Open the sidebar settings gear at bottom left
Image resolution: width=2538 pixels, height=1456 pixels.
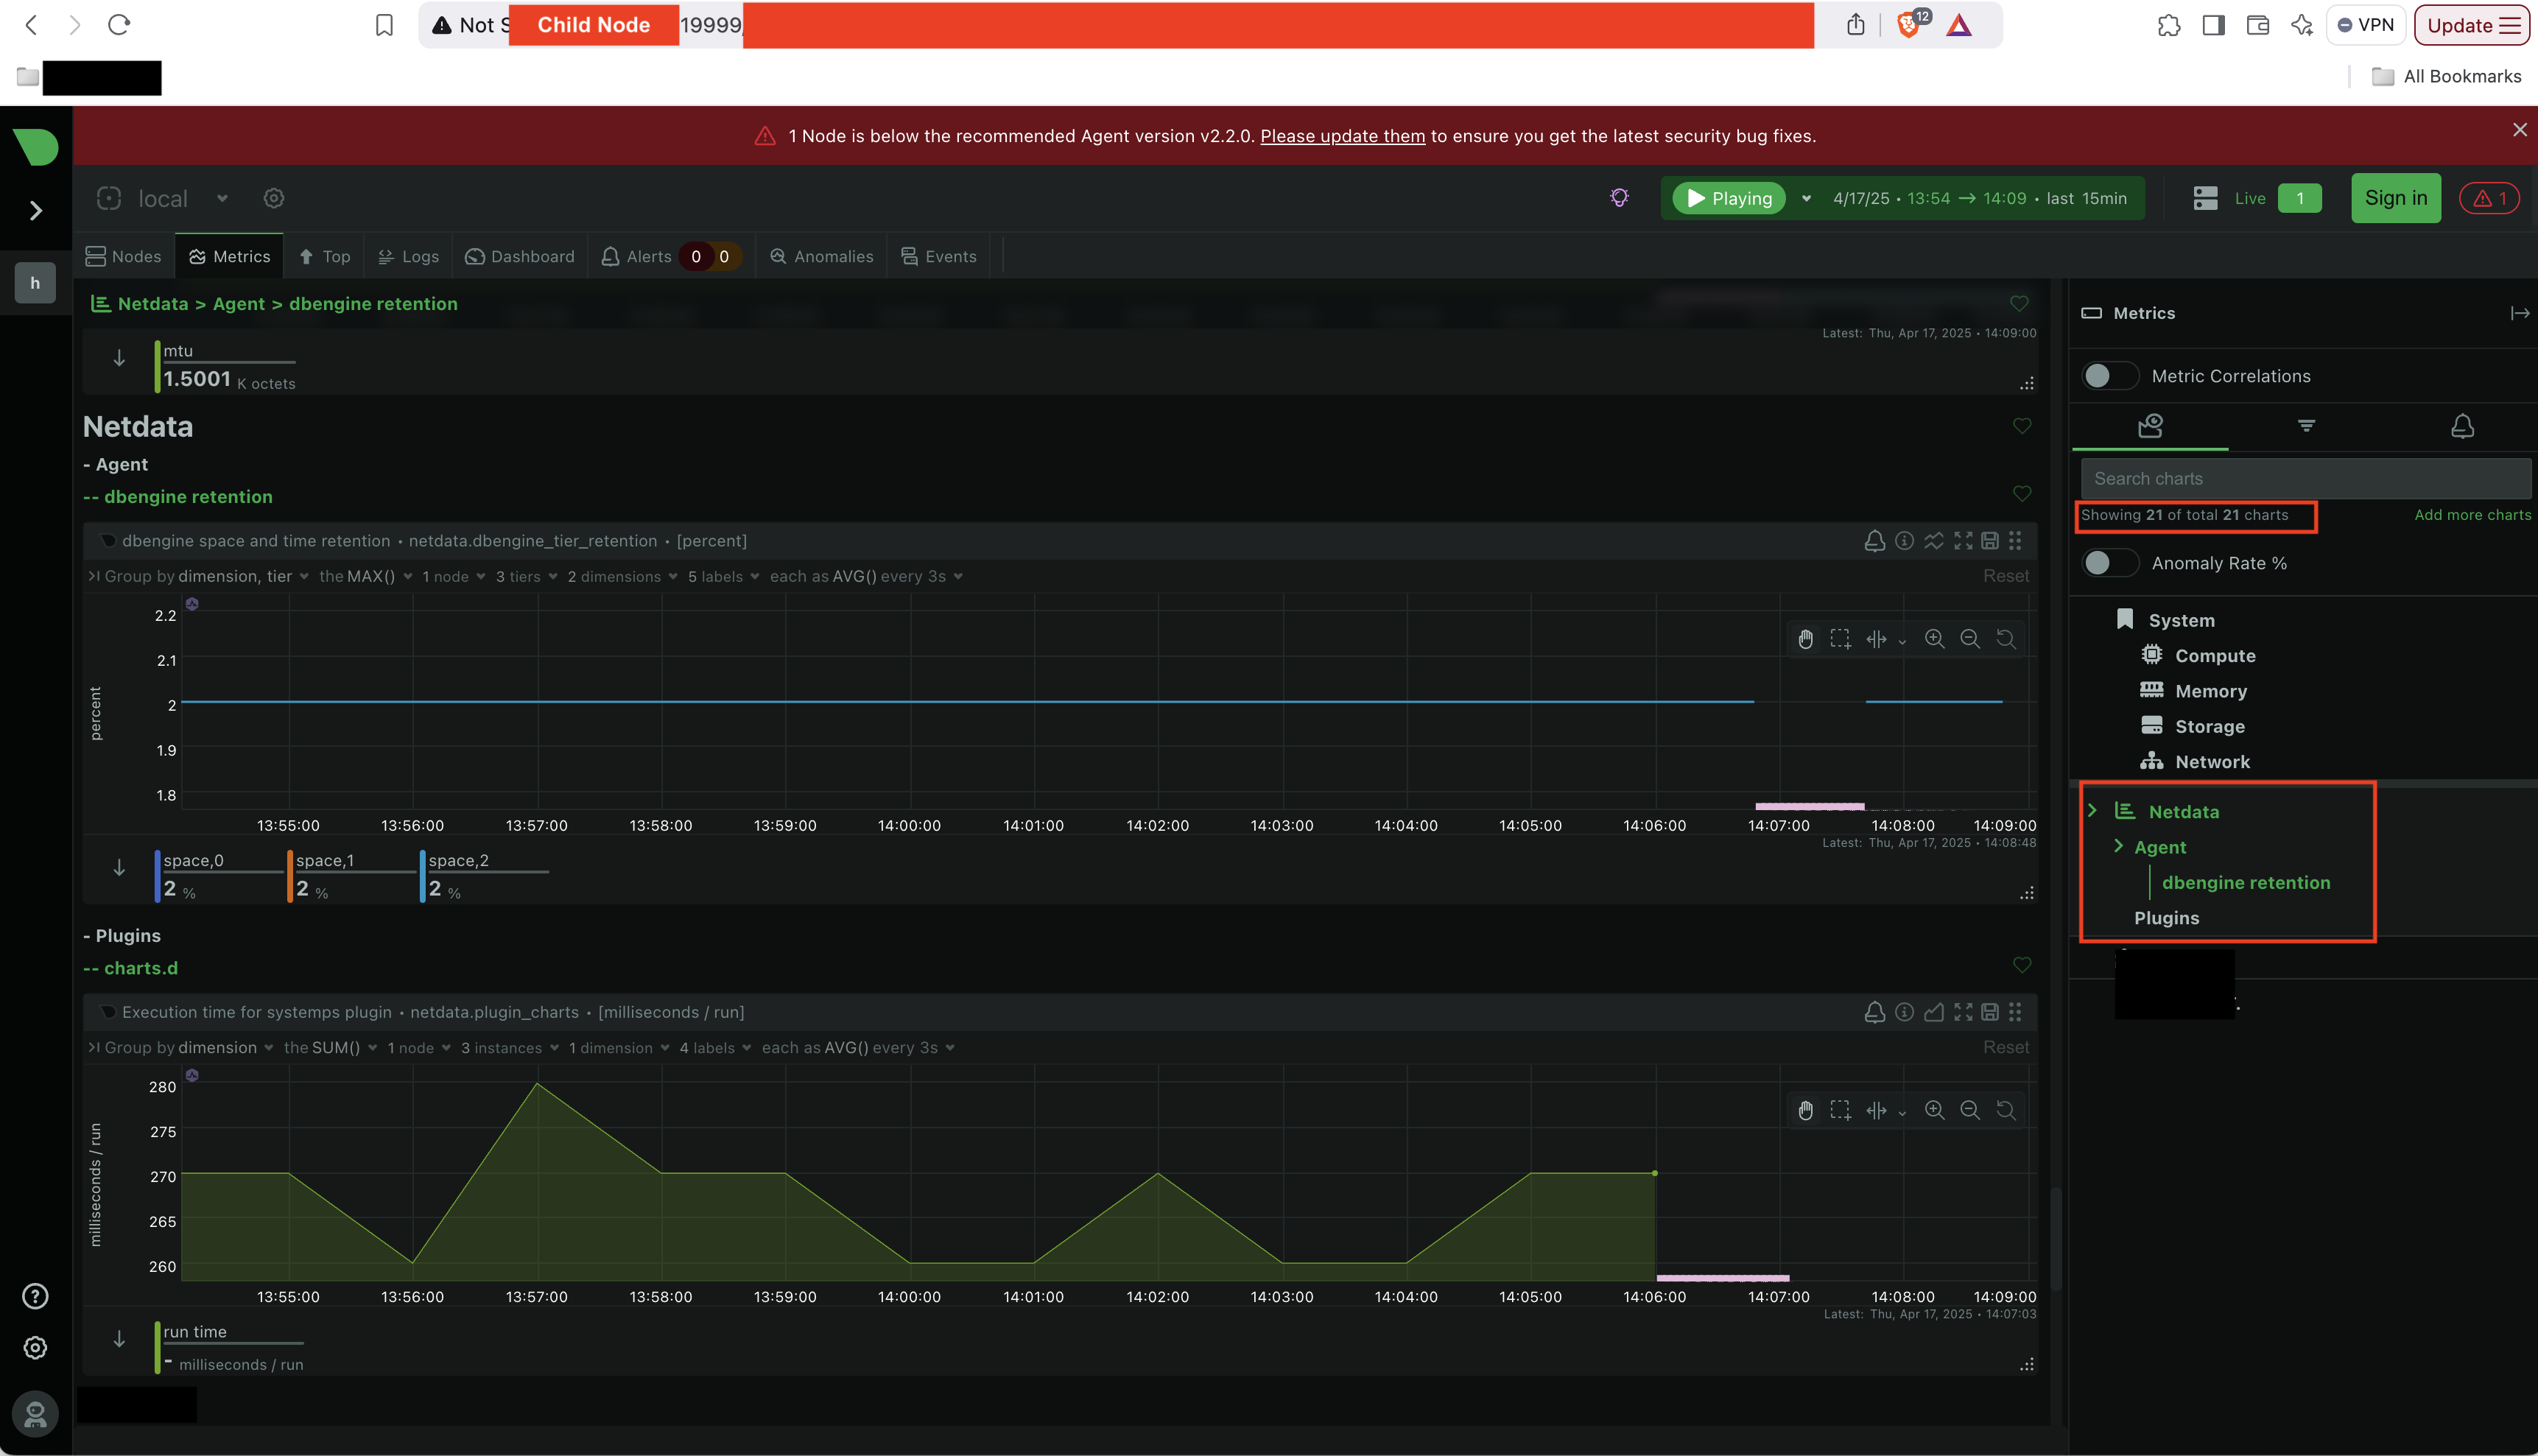35,1348
